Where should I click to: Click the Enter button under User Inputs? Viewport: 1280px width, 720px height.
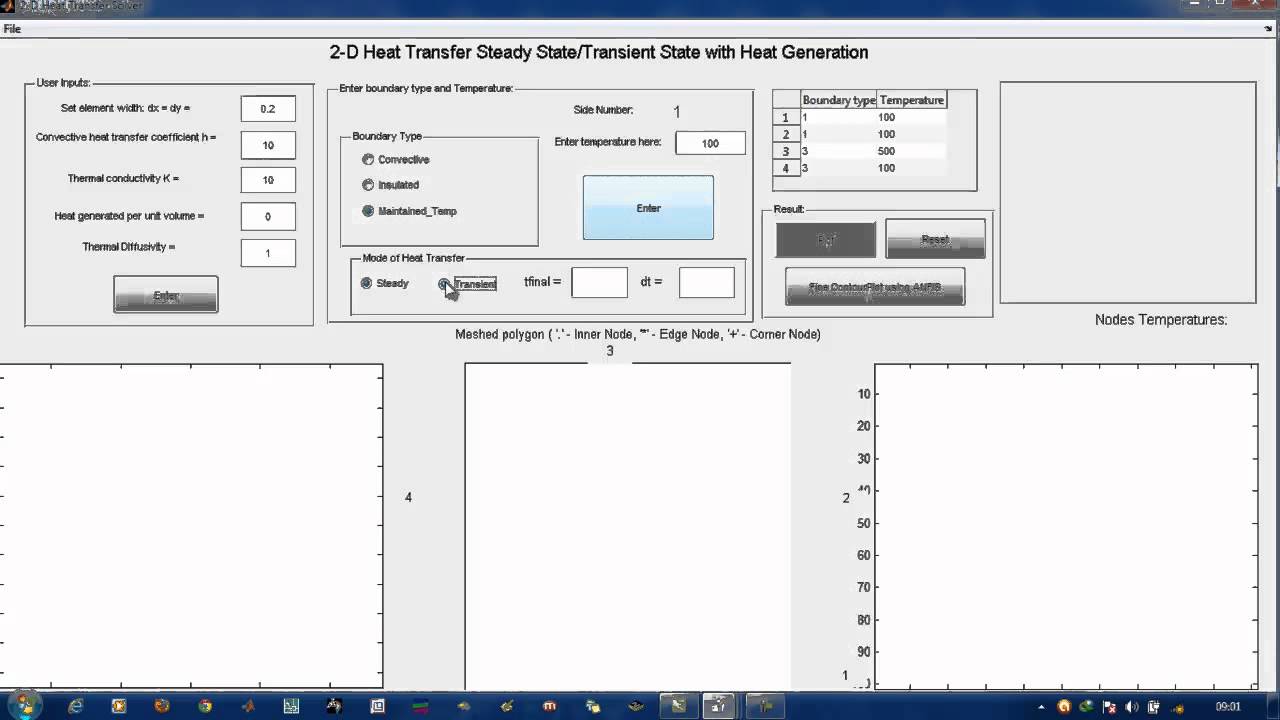[x=166, y=295]
